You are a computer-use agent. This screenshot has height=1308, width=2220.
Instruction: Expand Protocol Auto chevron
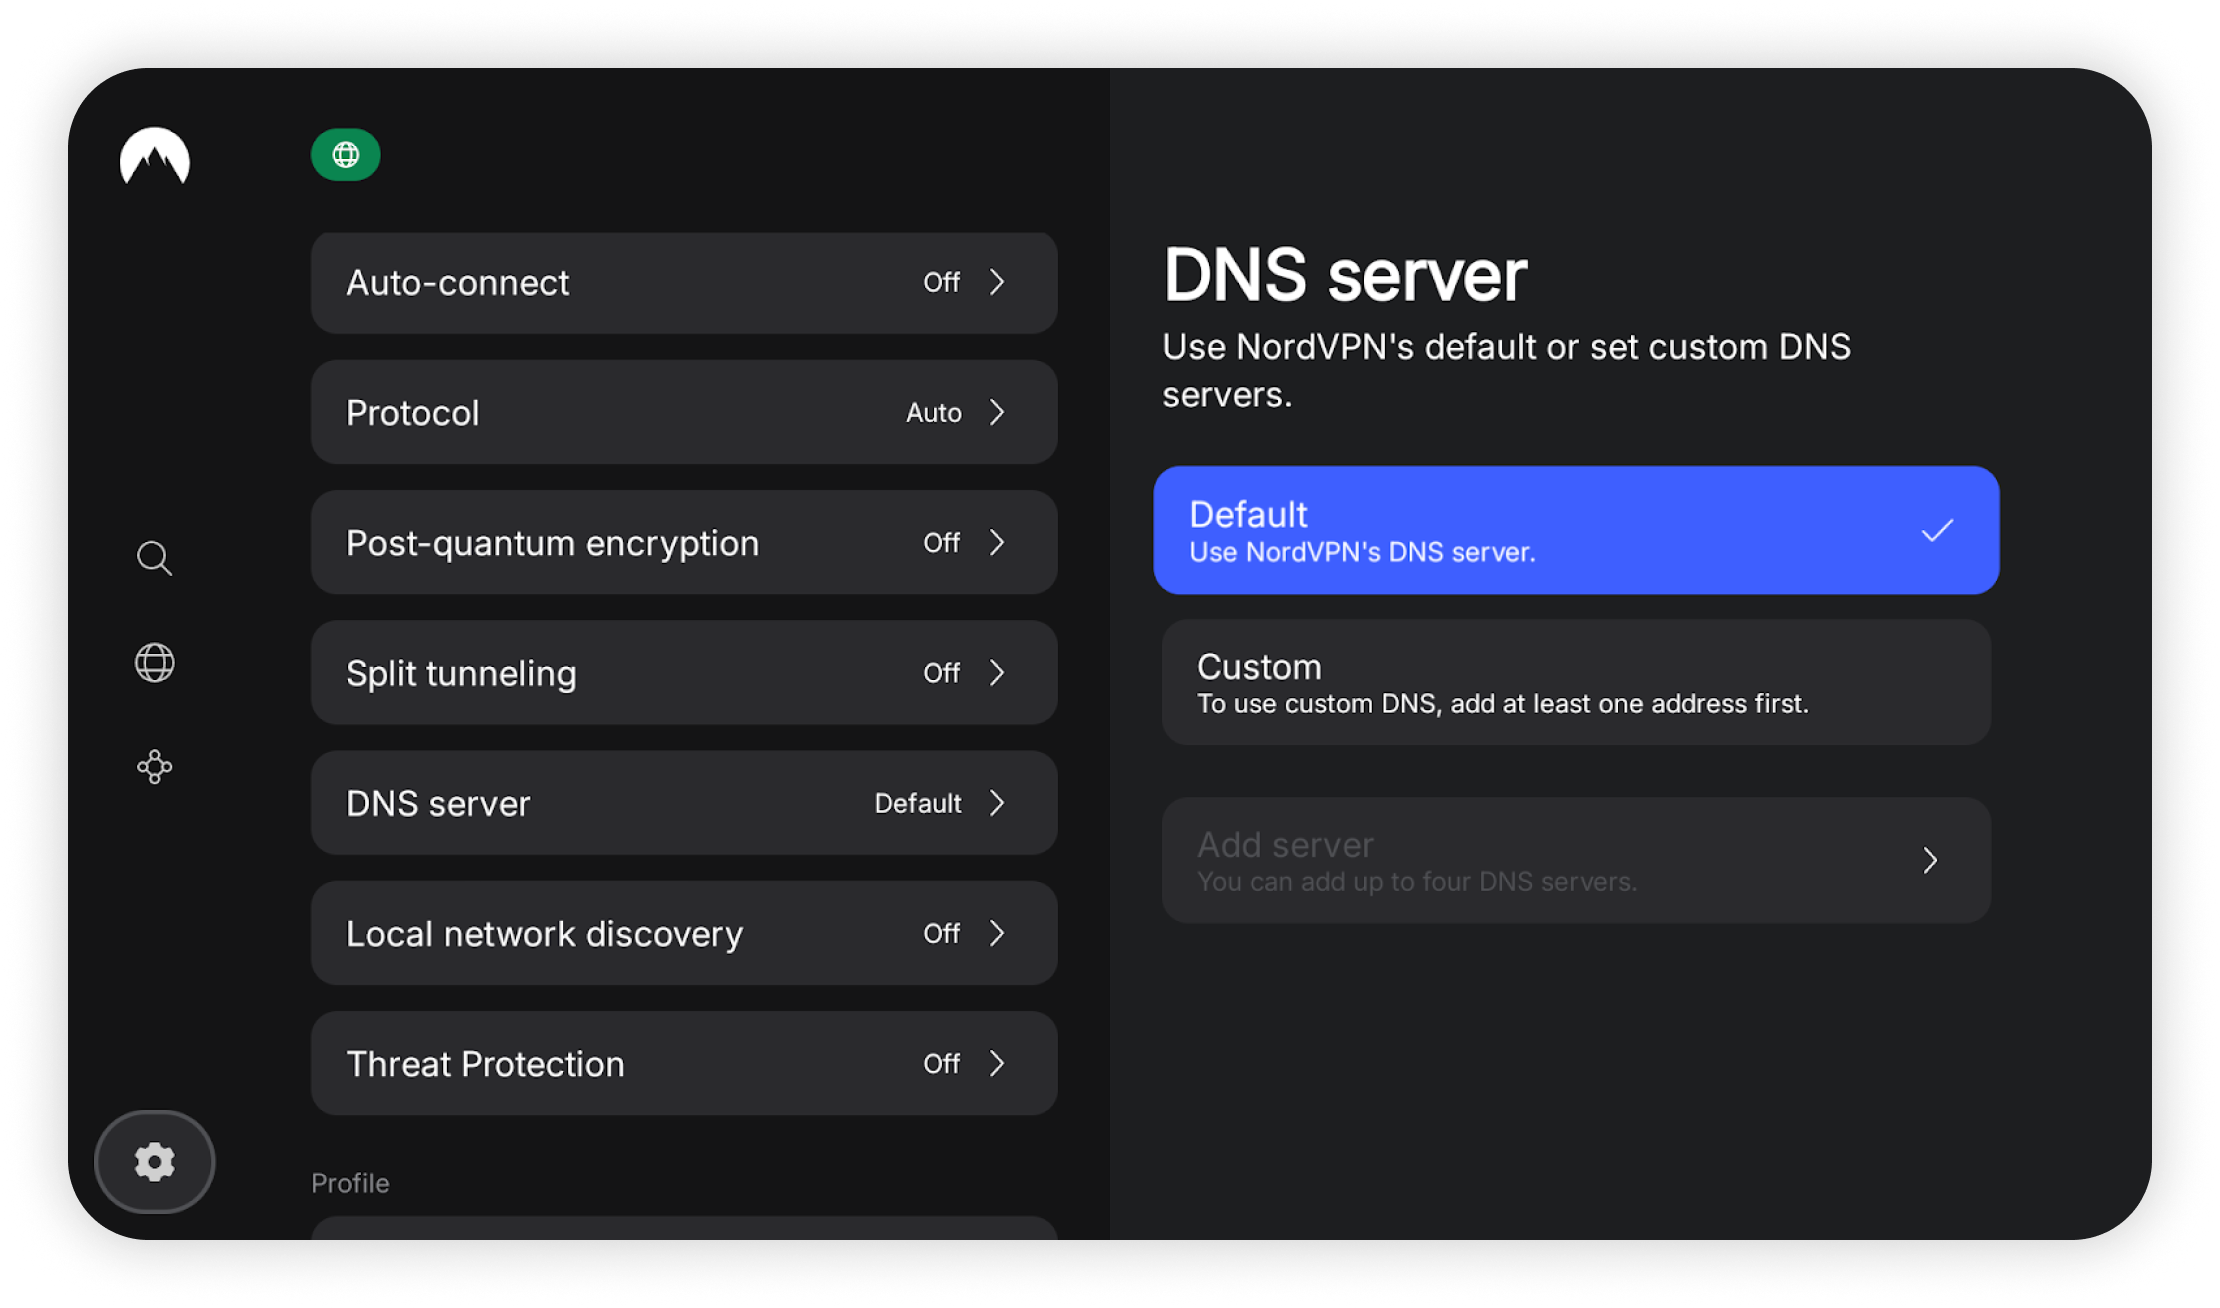[x=997, y=412]
